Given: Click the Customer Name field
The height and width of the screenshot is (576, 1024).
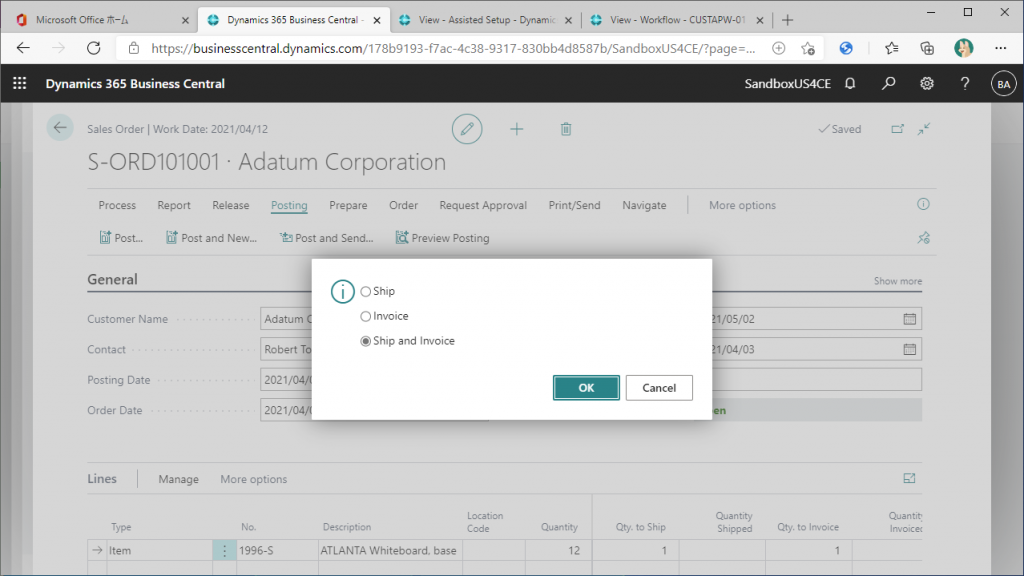Looking at the screenshot, I should pos(286,319).
